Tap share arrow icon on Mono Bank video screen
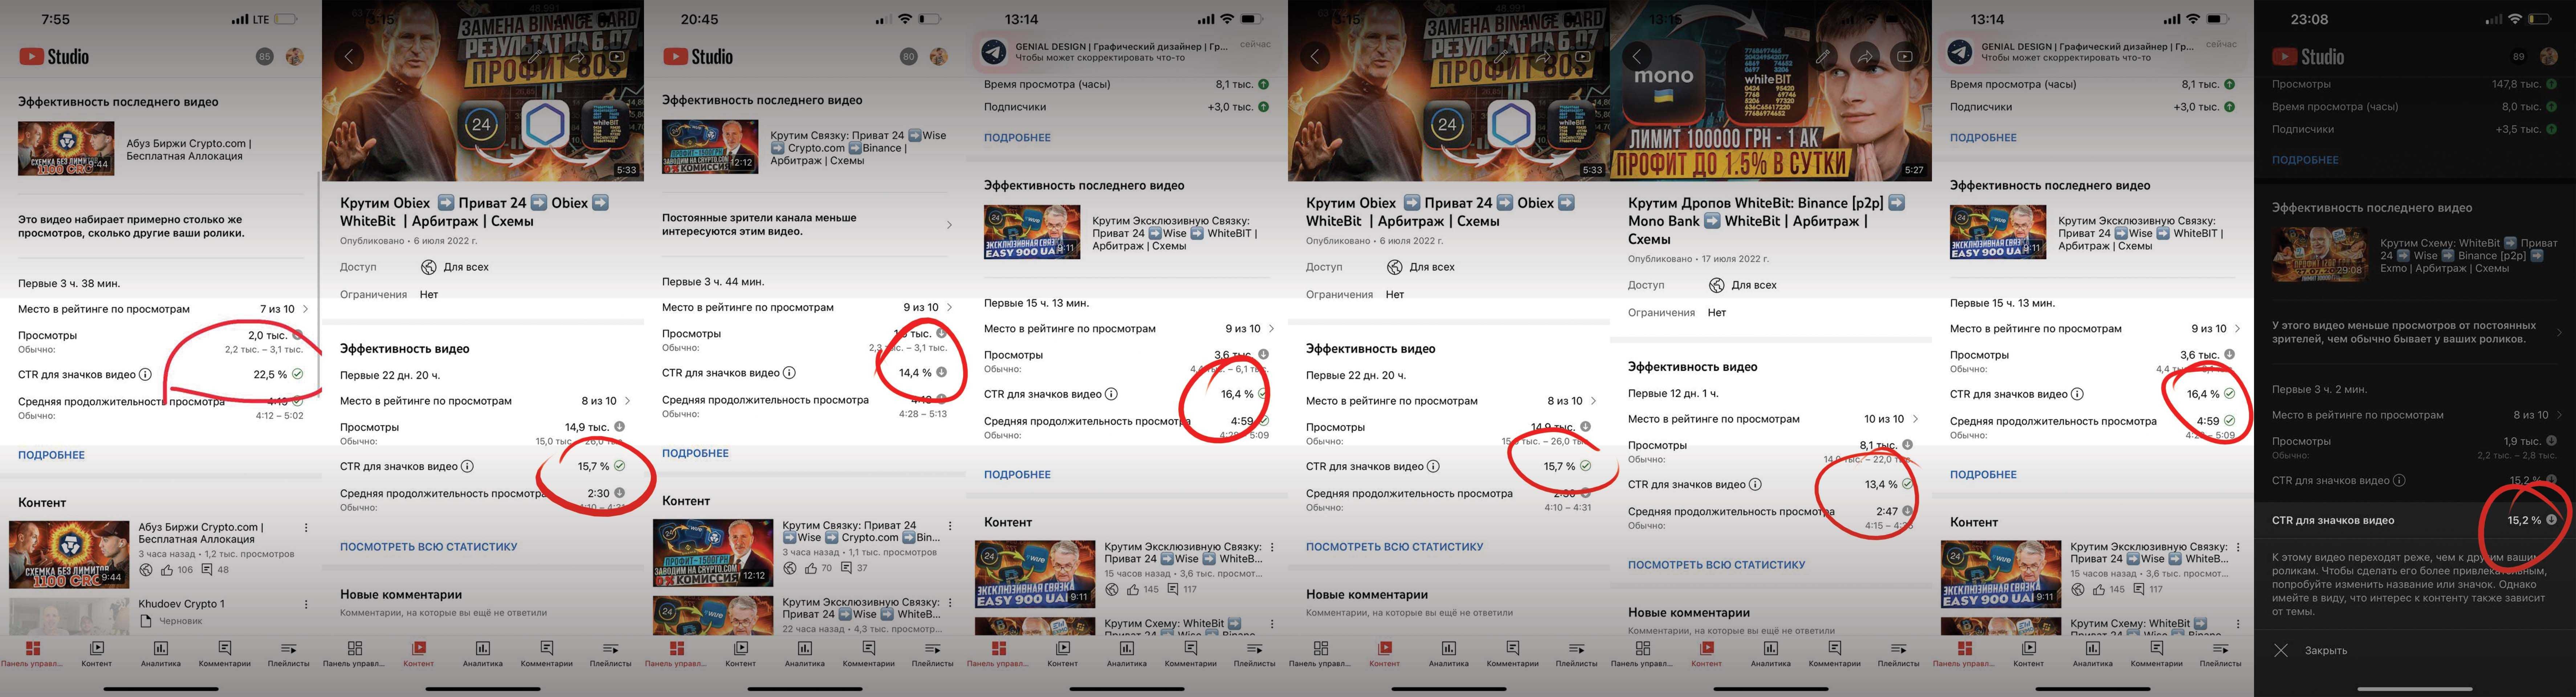This screenshot has width=2576, height=697. (1864, 57)
